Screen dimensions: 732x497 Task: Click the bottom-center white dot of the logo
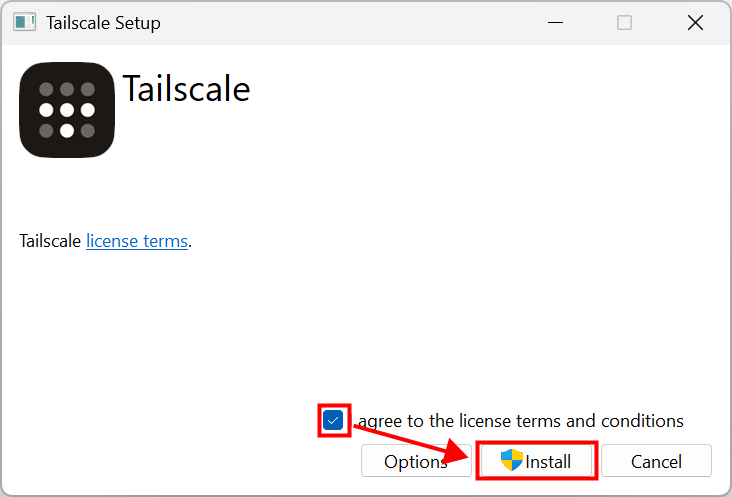click(x=67, y=130)
